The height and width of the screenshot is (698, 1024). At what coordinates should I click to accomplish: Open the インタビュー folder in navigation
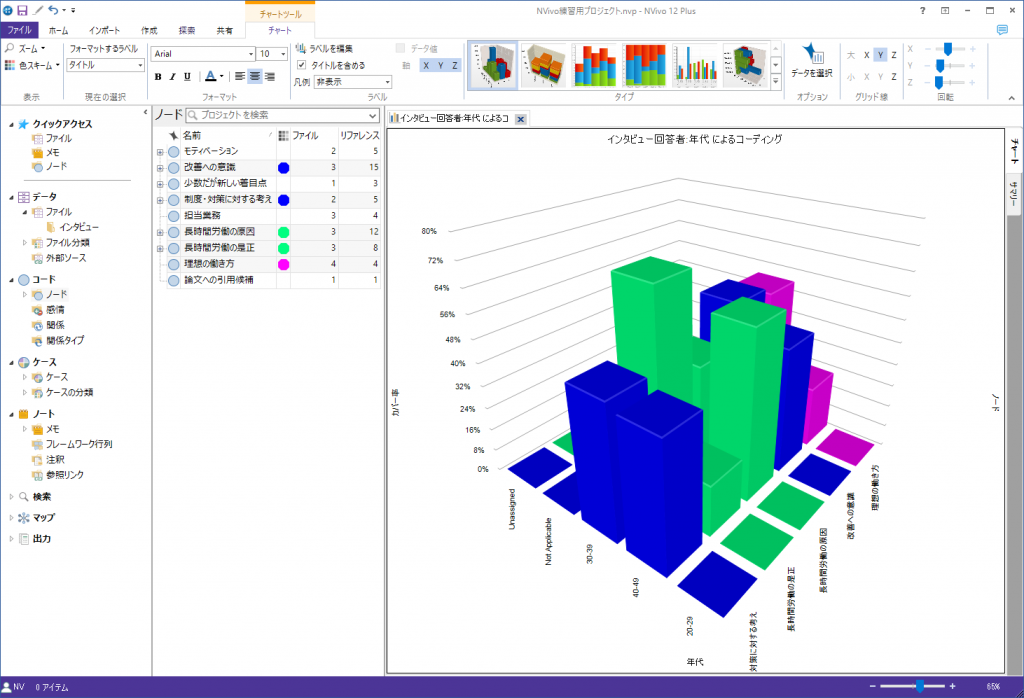(x=78, y=227)
